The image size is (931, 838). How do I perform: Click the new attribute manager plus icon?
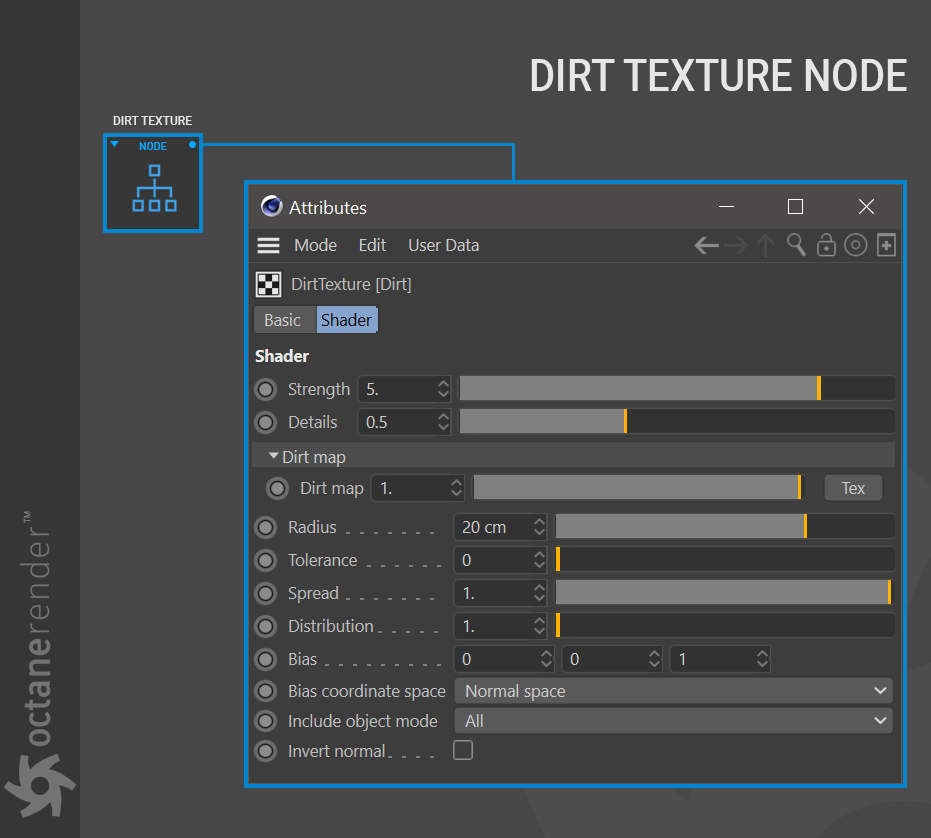point(886,245)
